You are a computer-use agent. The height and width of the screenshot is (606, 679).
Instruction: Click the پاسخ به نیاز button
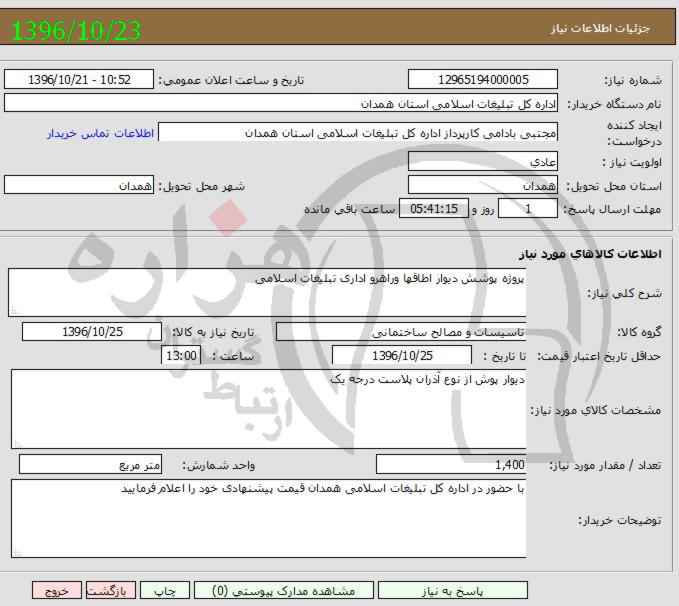click(453, 590)
